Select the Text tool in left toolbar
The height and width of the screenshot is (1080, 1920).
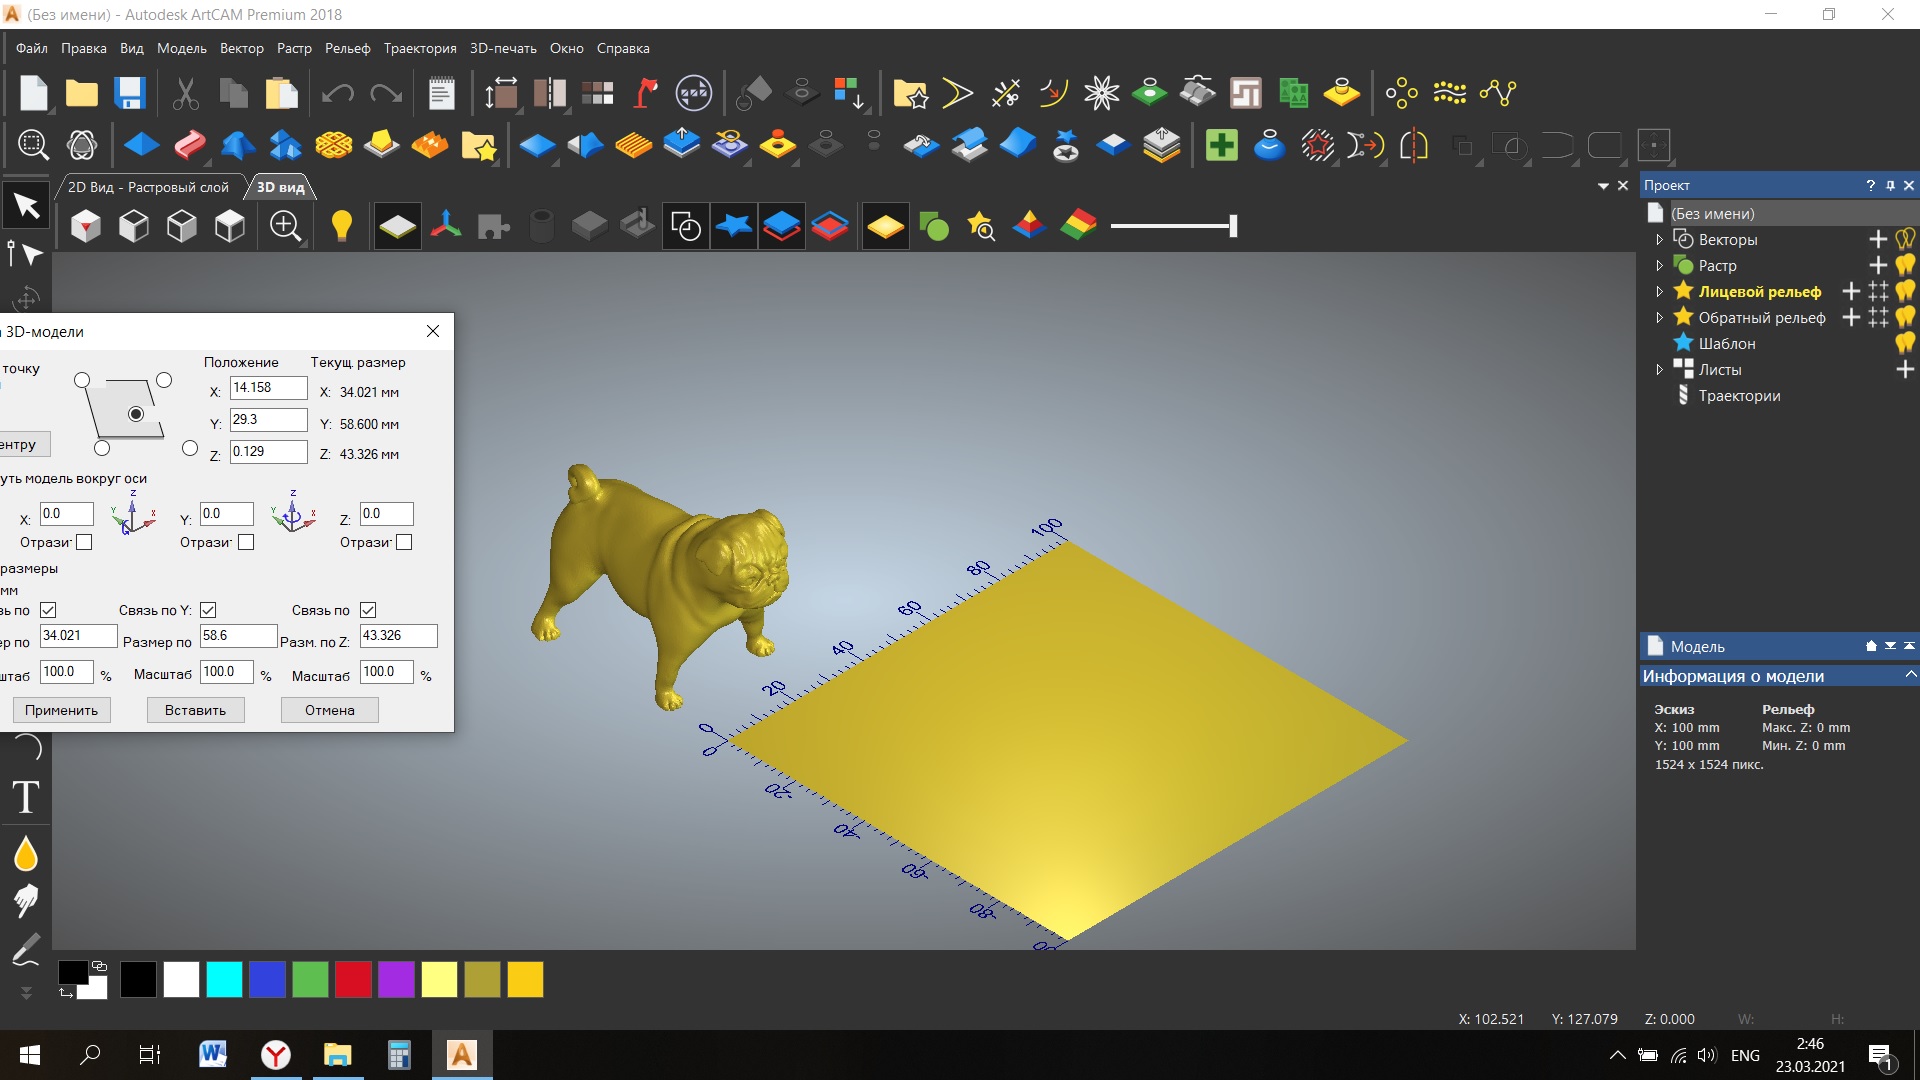[x=26, y=797]
